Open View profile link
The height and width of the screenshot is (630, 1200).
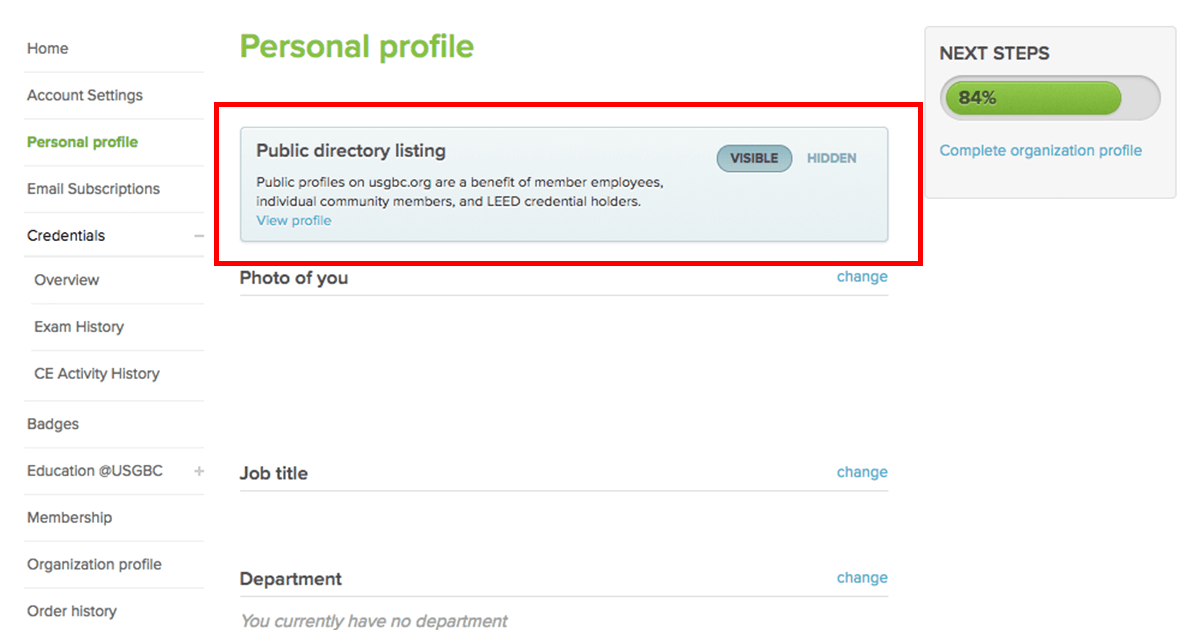pos(293,220)
